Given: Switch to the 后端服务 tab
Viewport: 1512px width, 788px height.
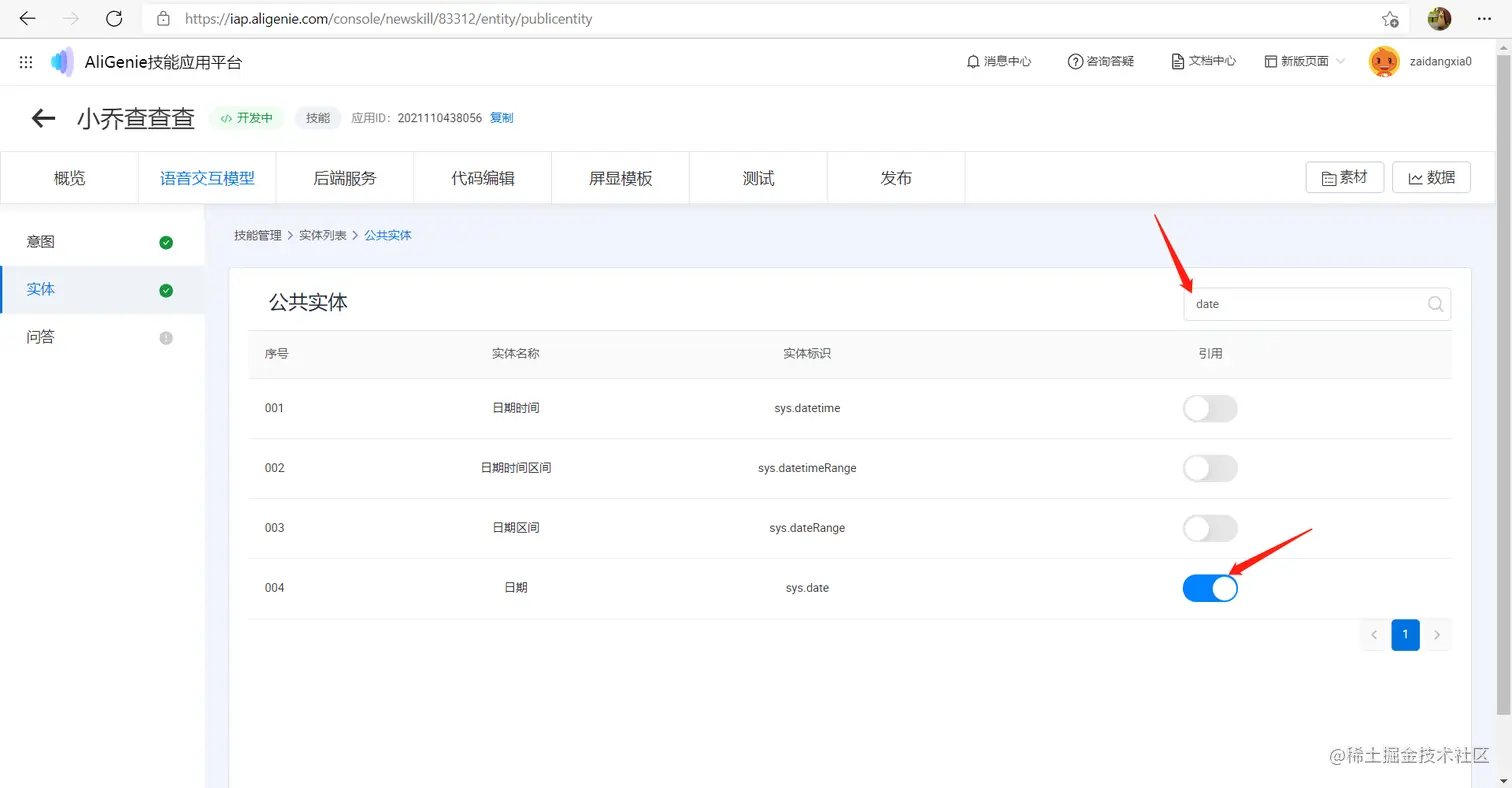Looking at the screenshot, I should (345, 178).
